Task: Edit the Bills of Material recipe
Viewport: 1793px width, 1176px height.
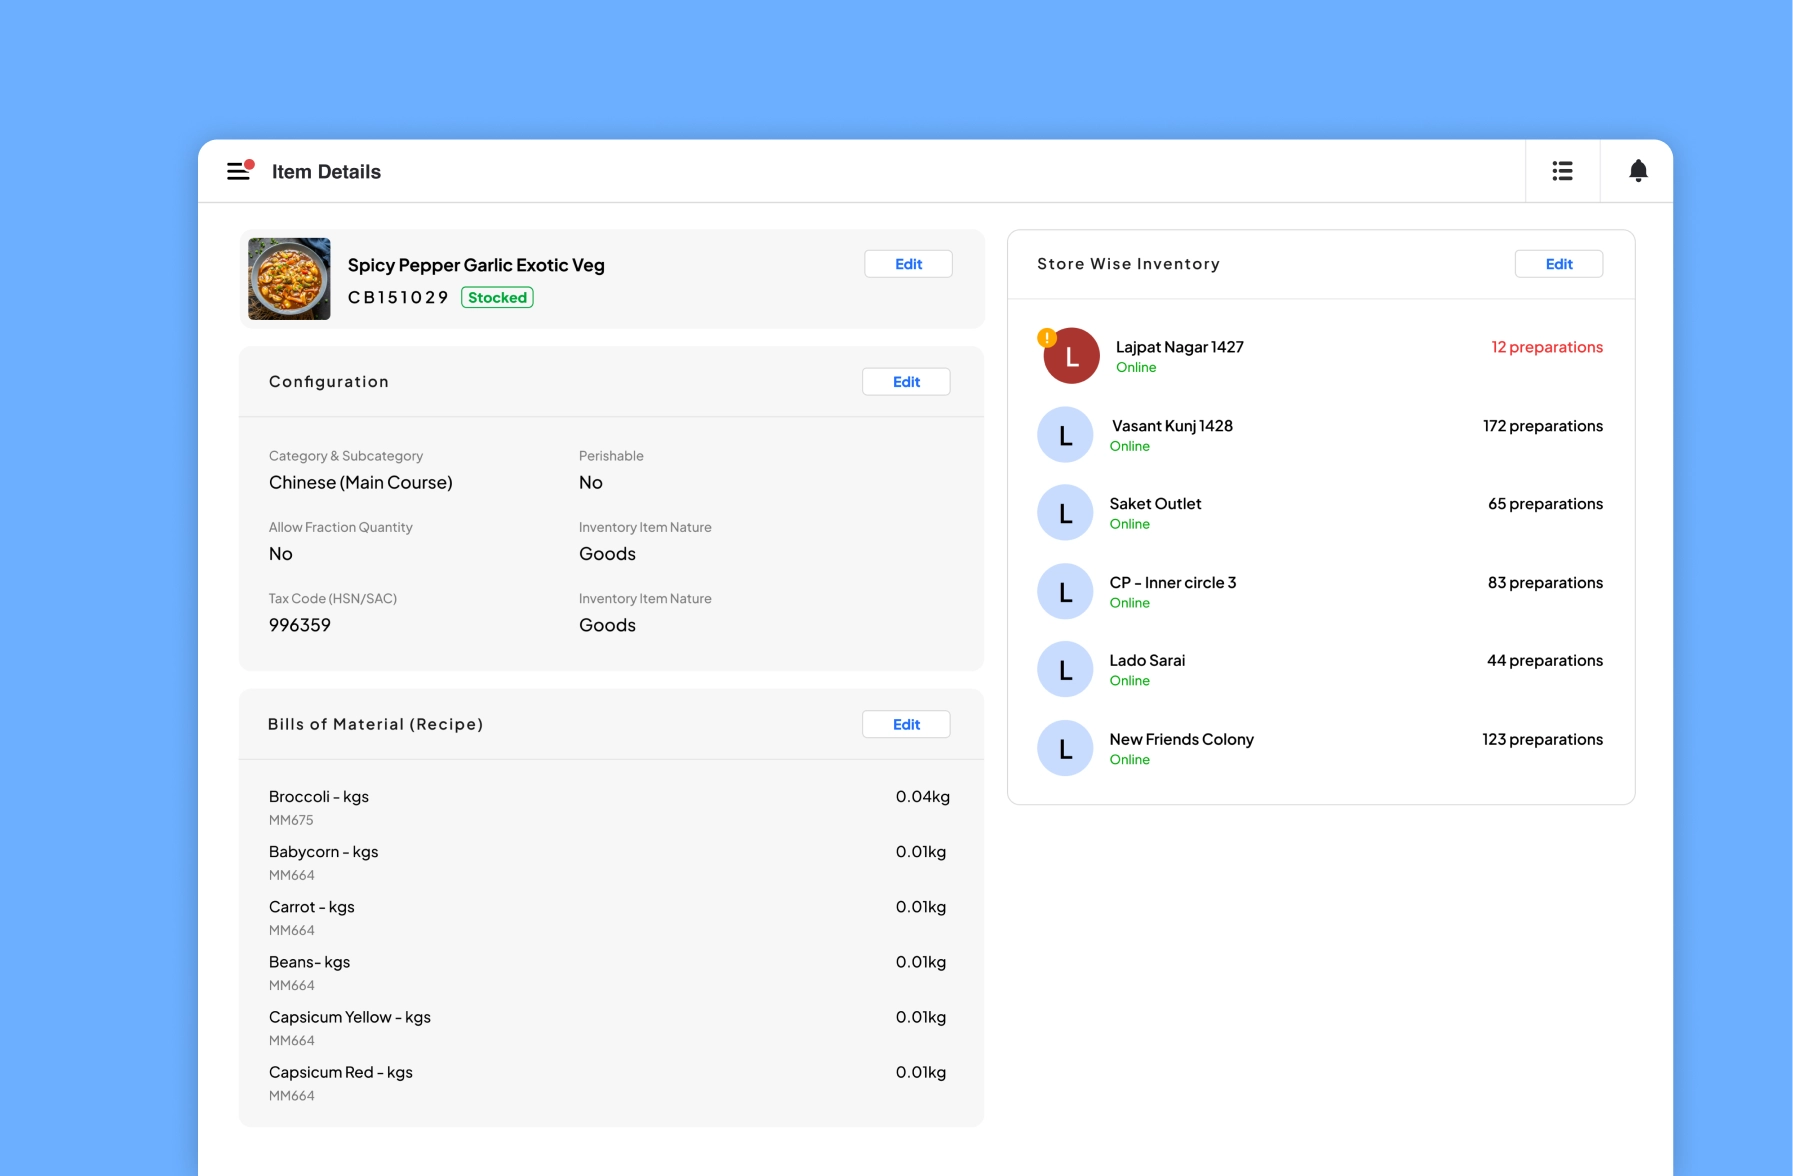Action: click(x=906, y=725)
